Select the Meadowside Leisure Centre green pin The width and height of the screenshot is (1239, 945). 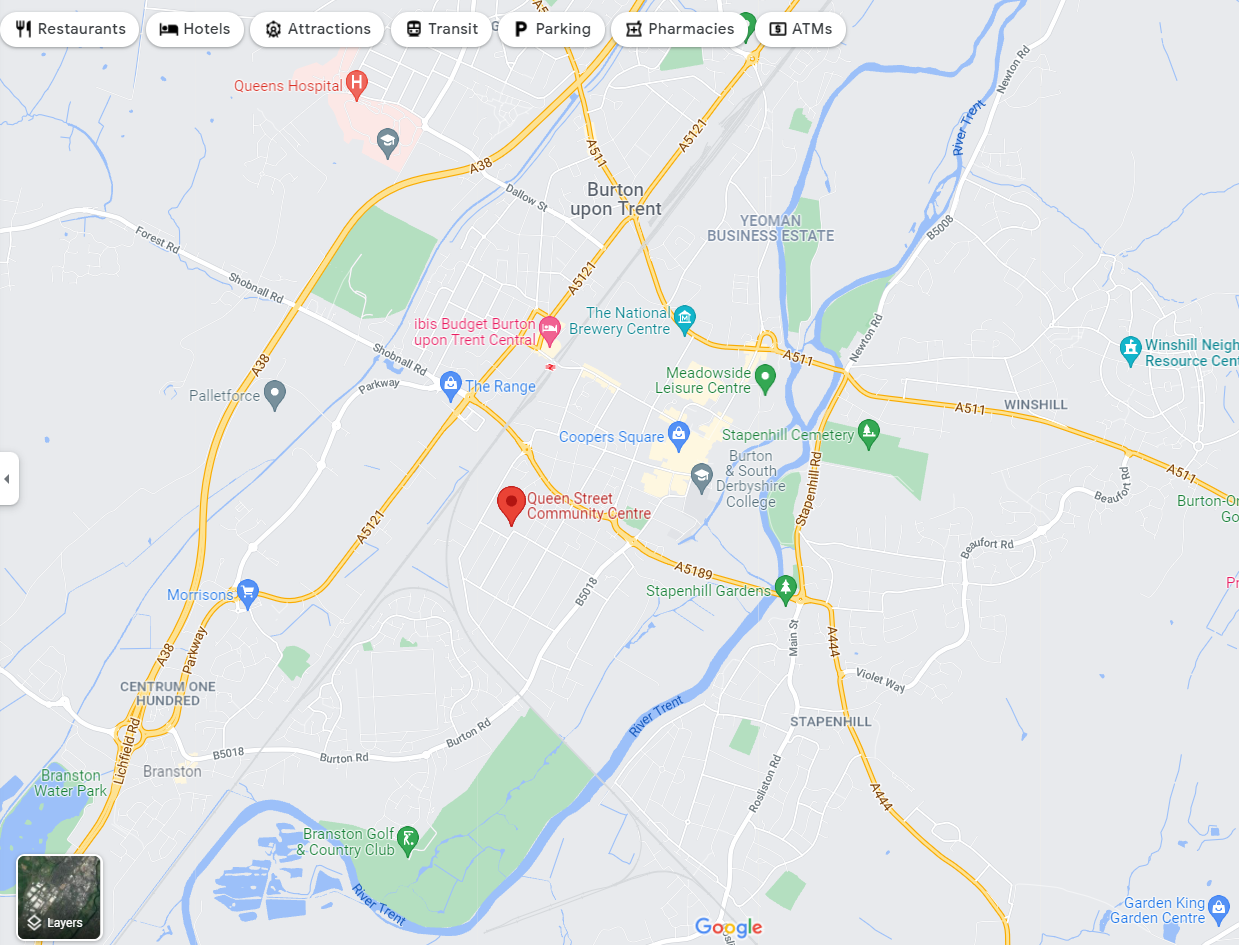point(765,379)
